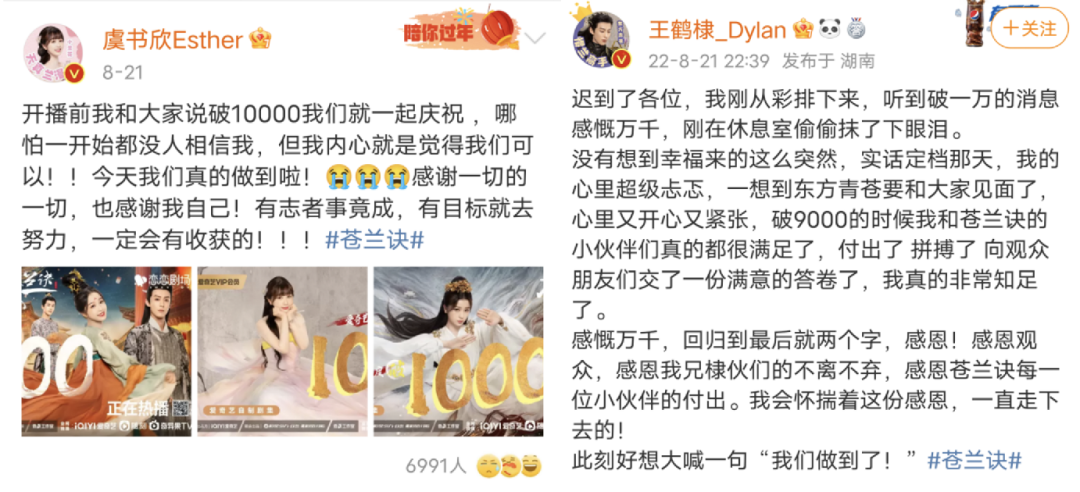Click the 22-8-21 22:39 post timestamp
1080x492 pixels.
(x=709, y=61)
